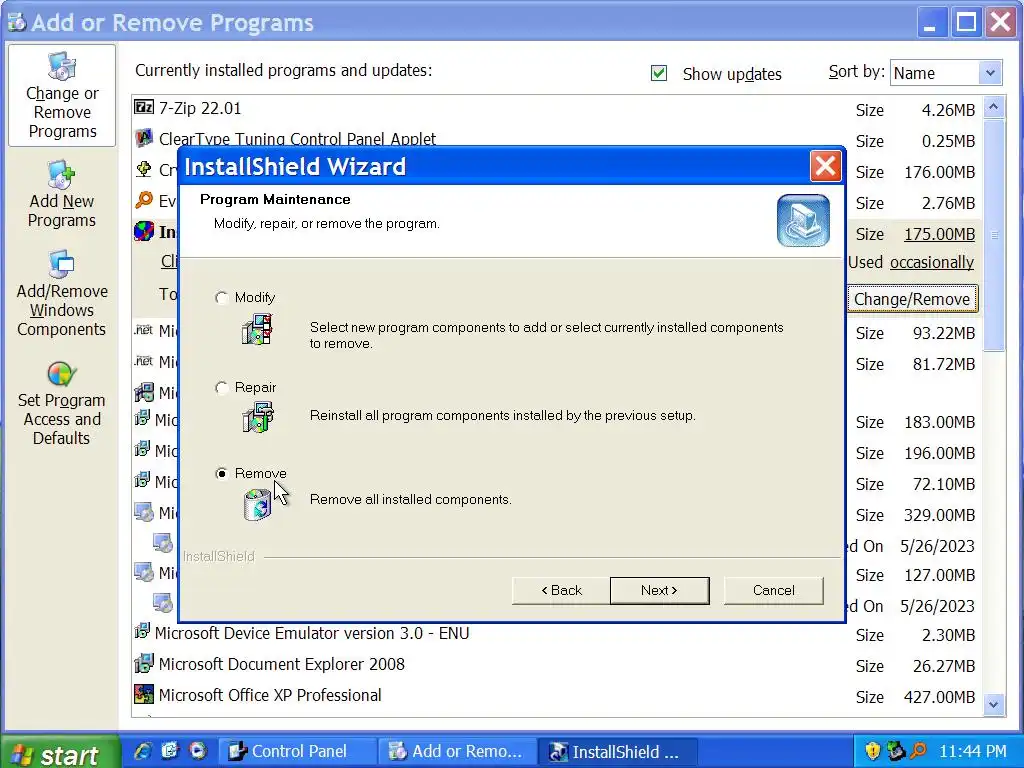
Task: Click the Change/Remove button
Action: (912, 299)
